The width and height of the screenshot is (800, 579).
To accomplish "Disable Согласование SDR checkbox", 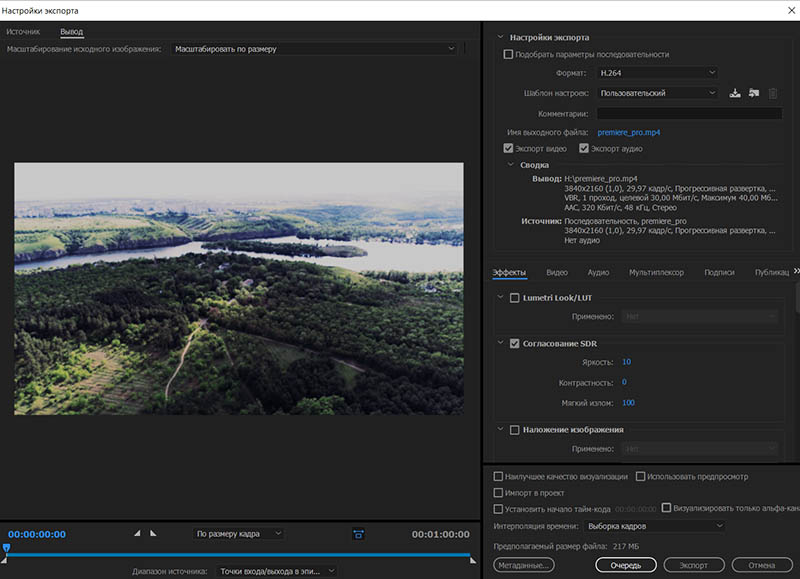I will 515,344.
